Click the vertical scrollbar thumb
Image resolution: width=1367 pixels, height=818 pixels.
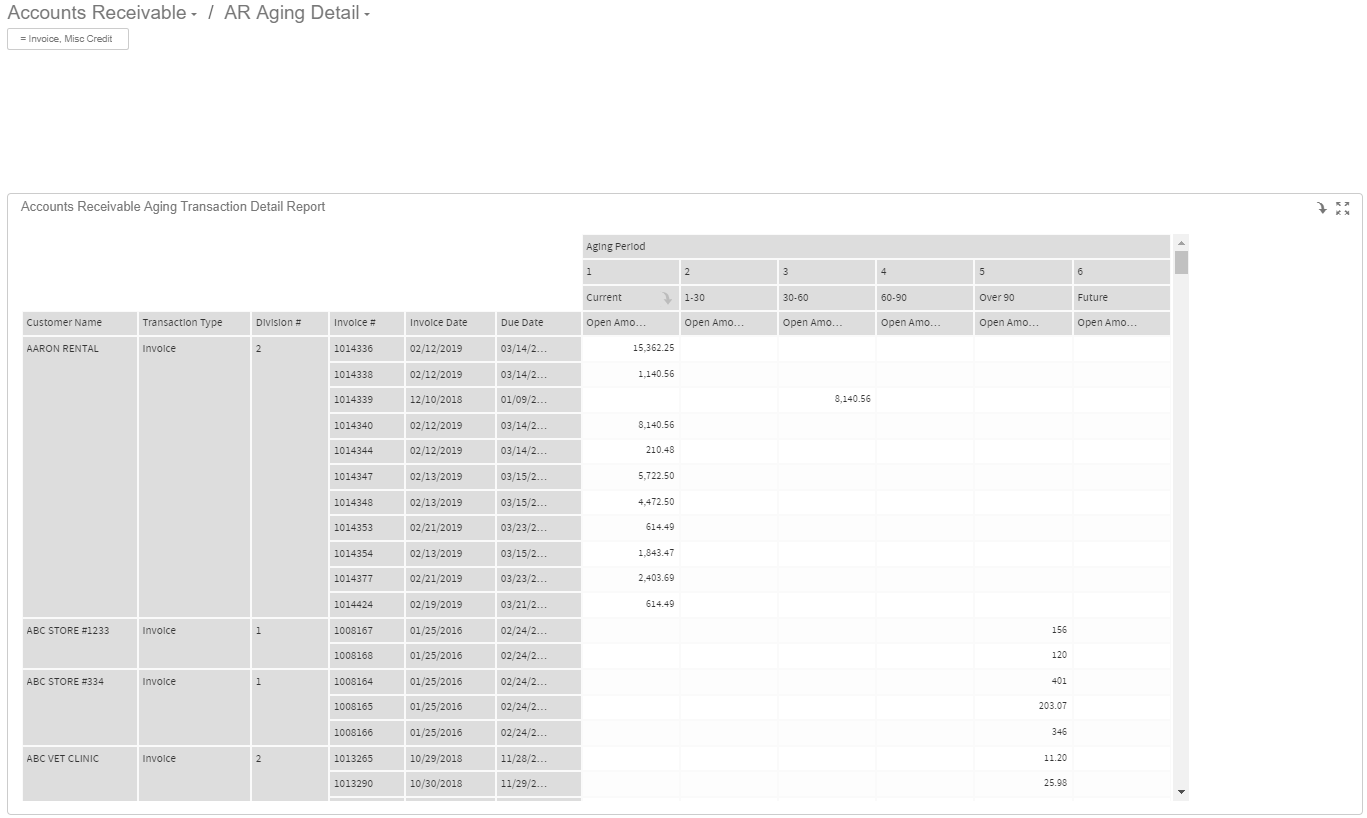click(x=1181, y=262)
